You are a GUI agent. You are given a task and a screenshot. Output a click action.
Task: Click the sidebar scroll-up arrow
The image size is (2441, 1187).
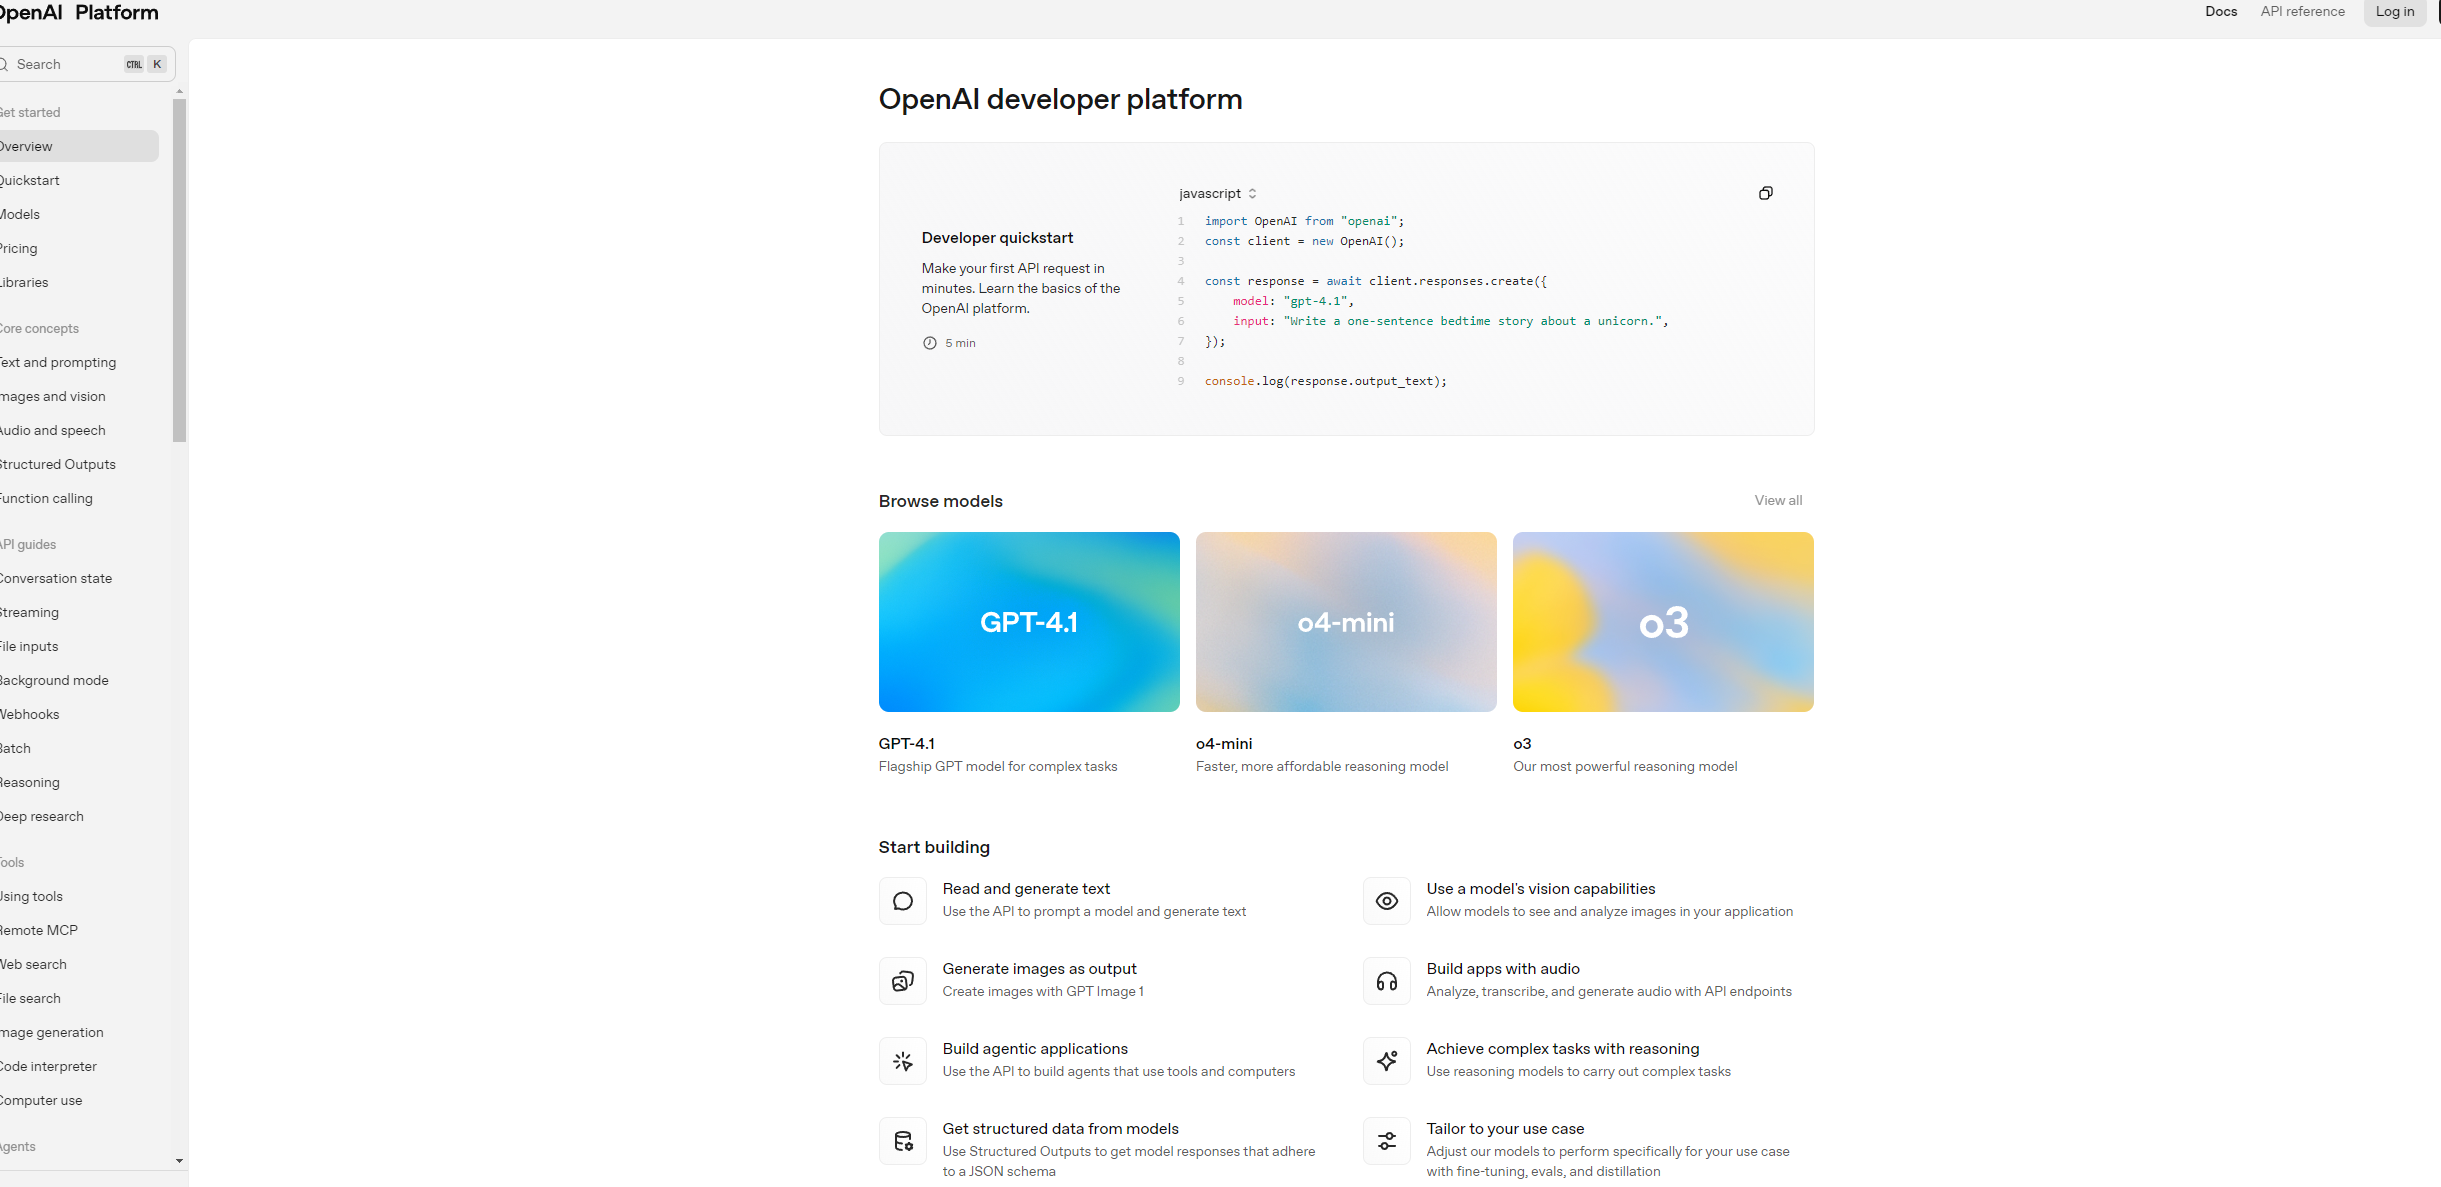pyautogui.click(x=179, y=91)
